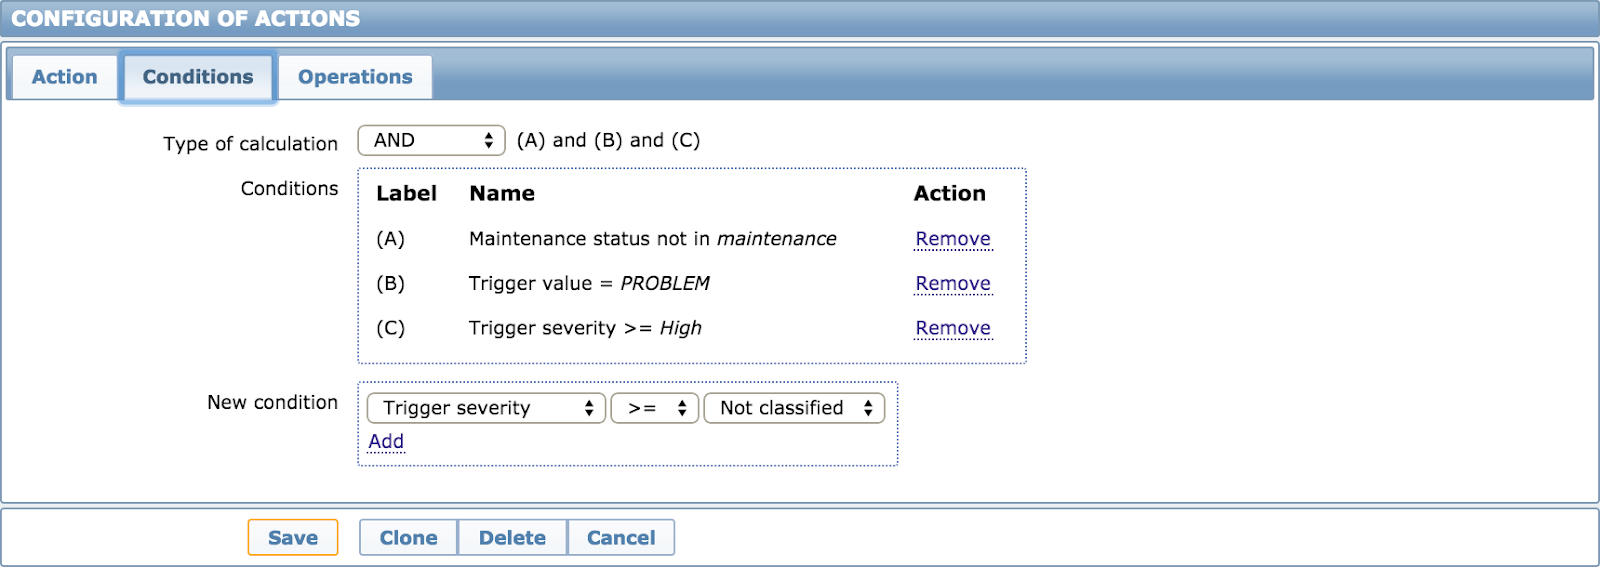The height and width of the screenshot is (567, 1600).
Task: Expand the Trigger severity condition type dropdown
Action: point(486,408)
